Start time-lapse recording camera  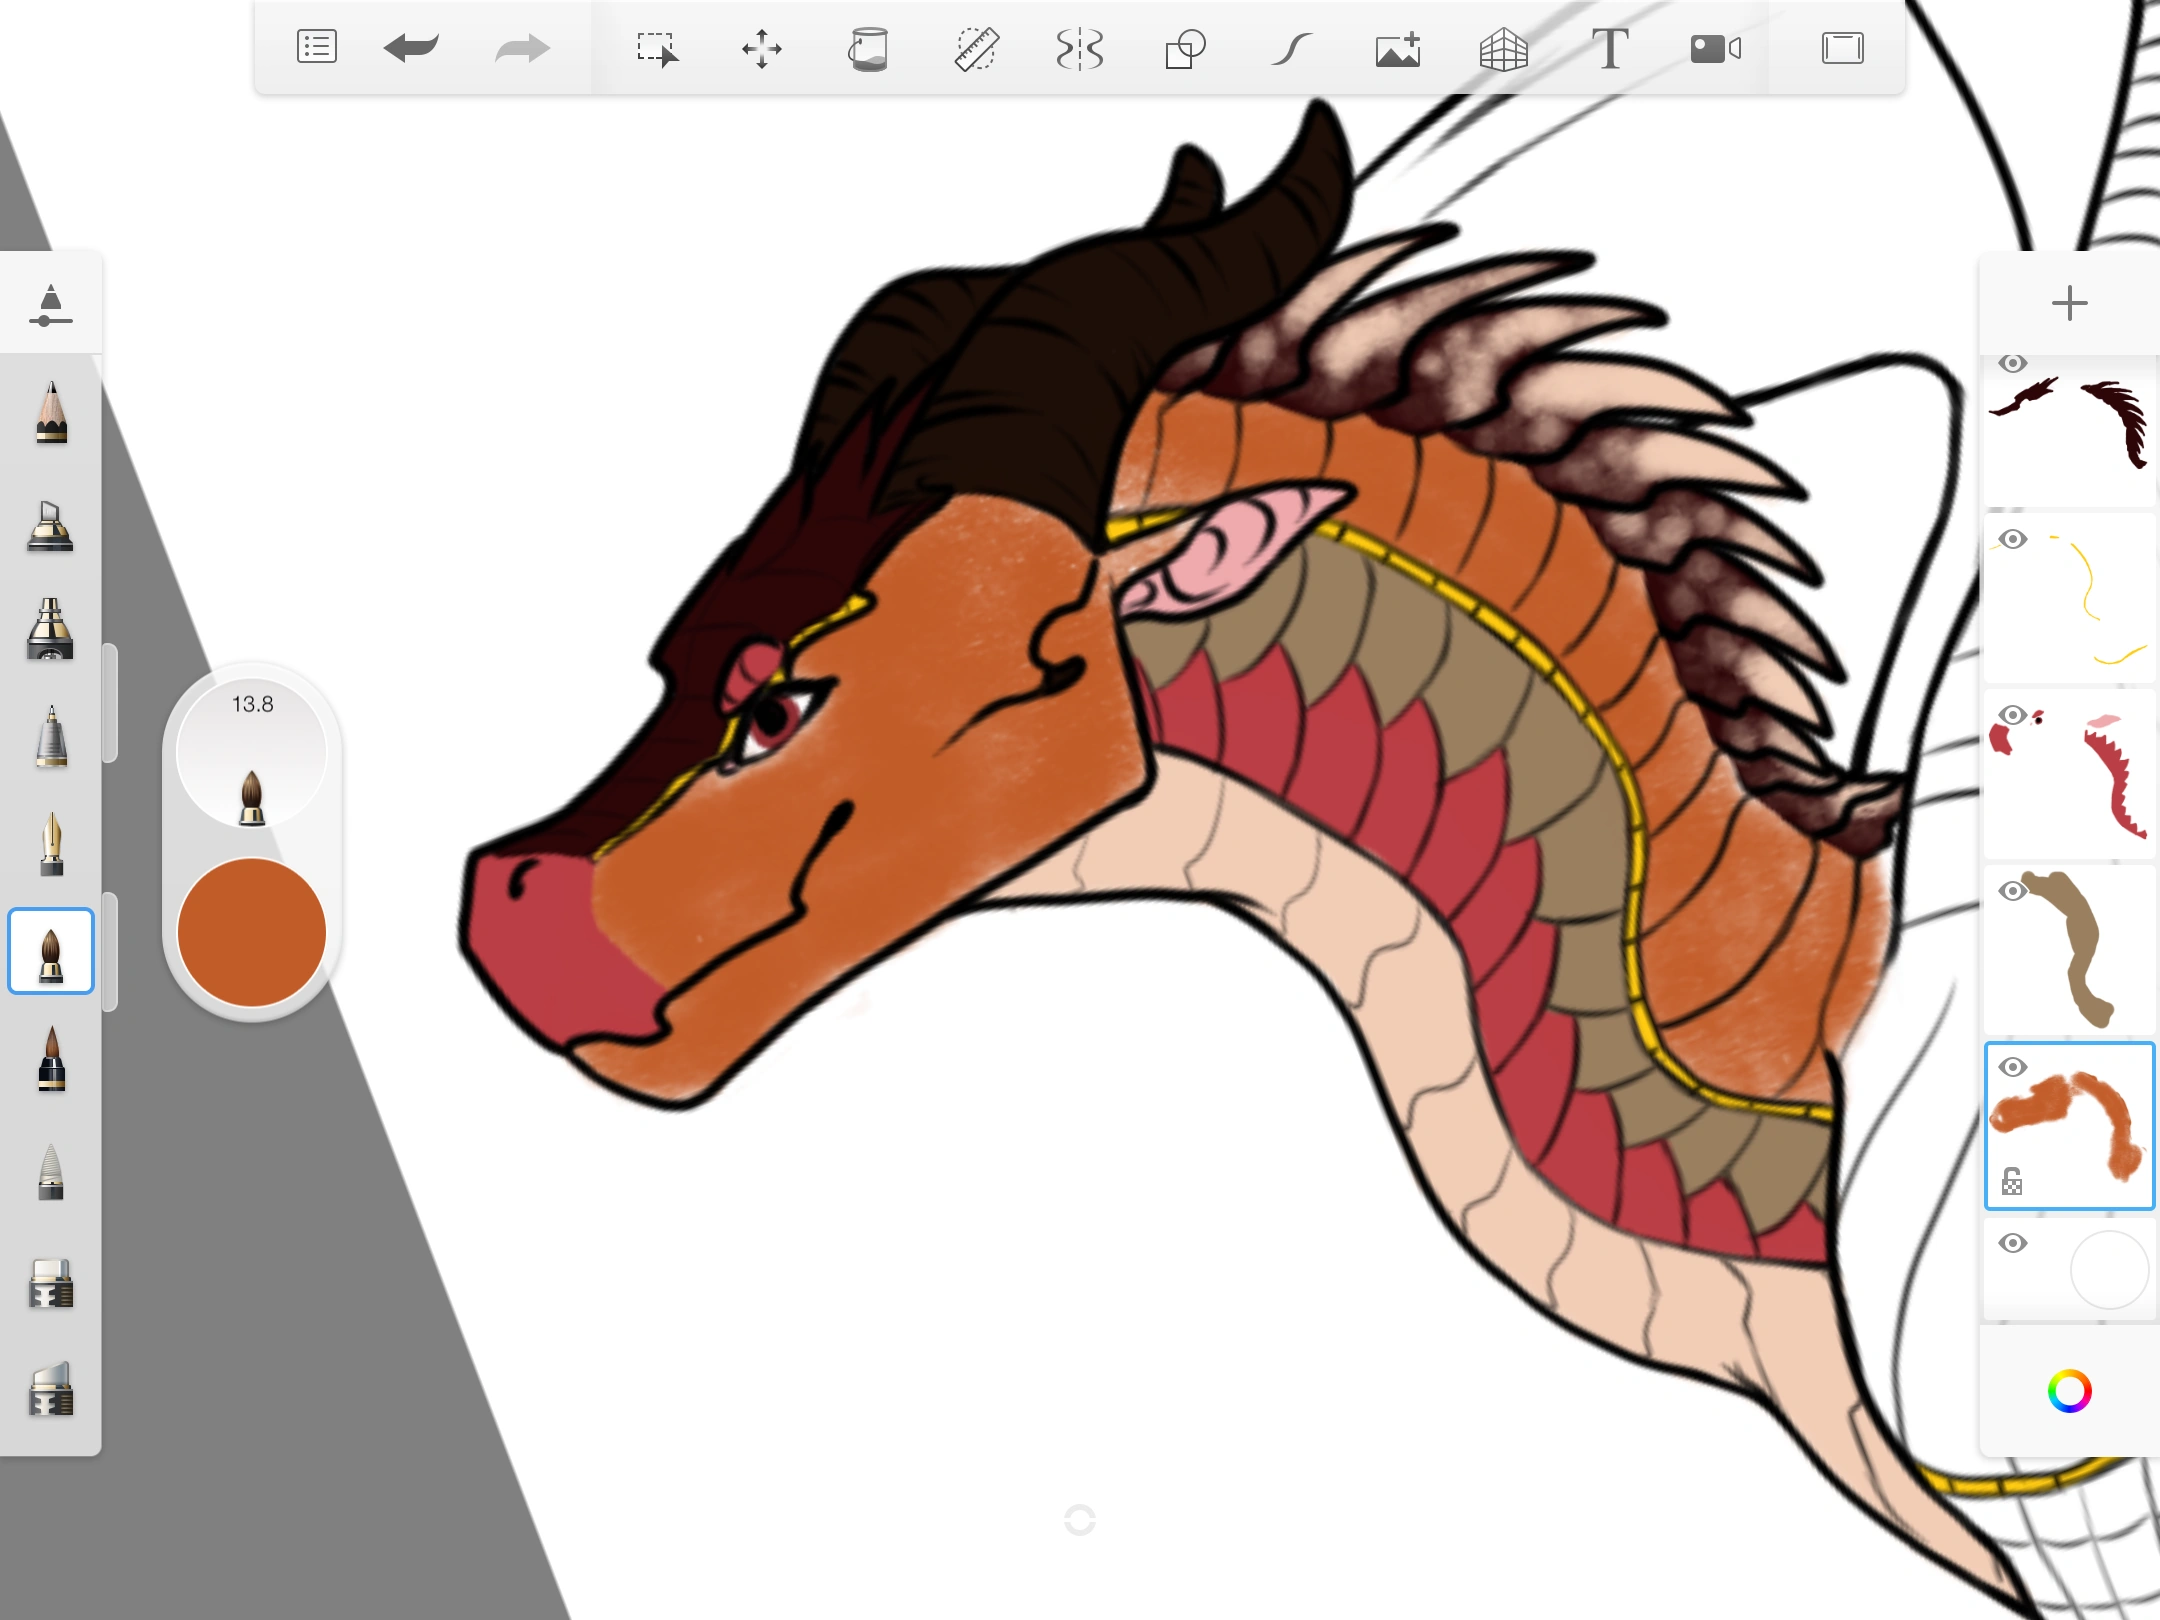tap(1716, 48)
